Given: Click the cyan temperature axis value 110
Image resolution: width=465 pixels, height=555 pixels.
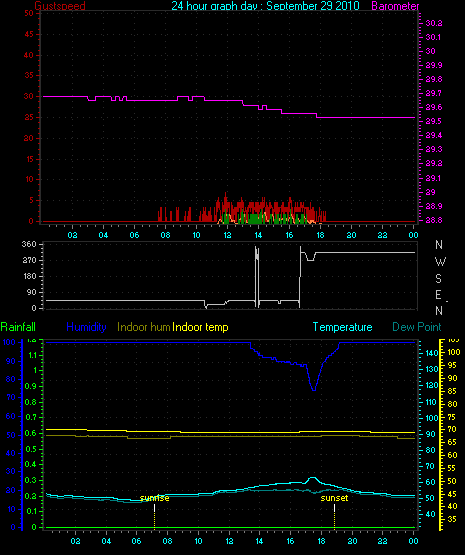Looking at the screenshot, I should 431,402.
